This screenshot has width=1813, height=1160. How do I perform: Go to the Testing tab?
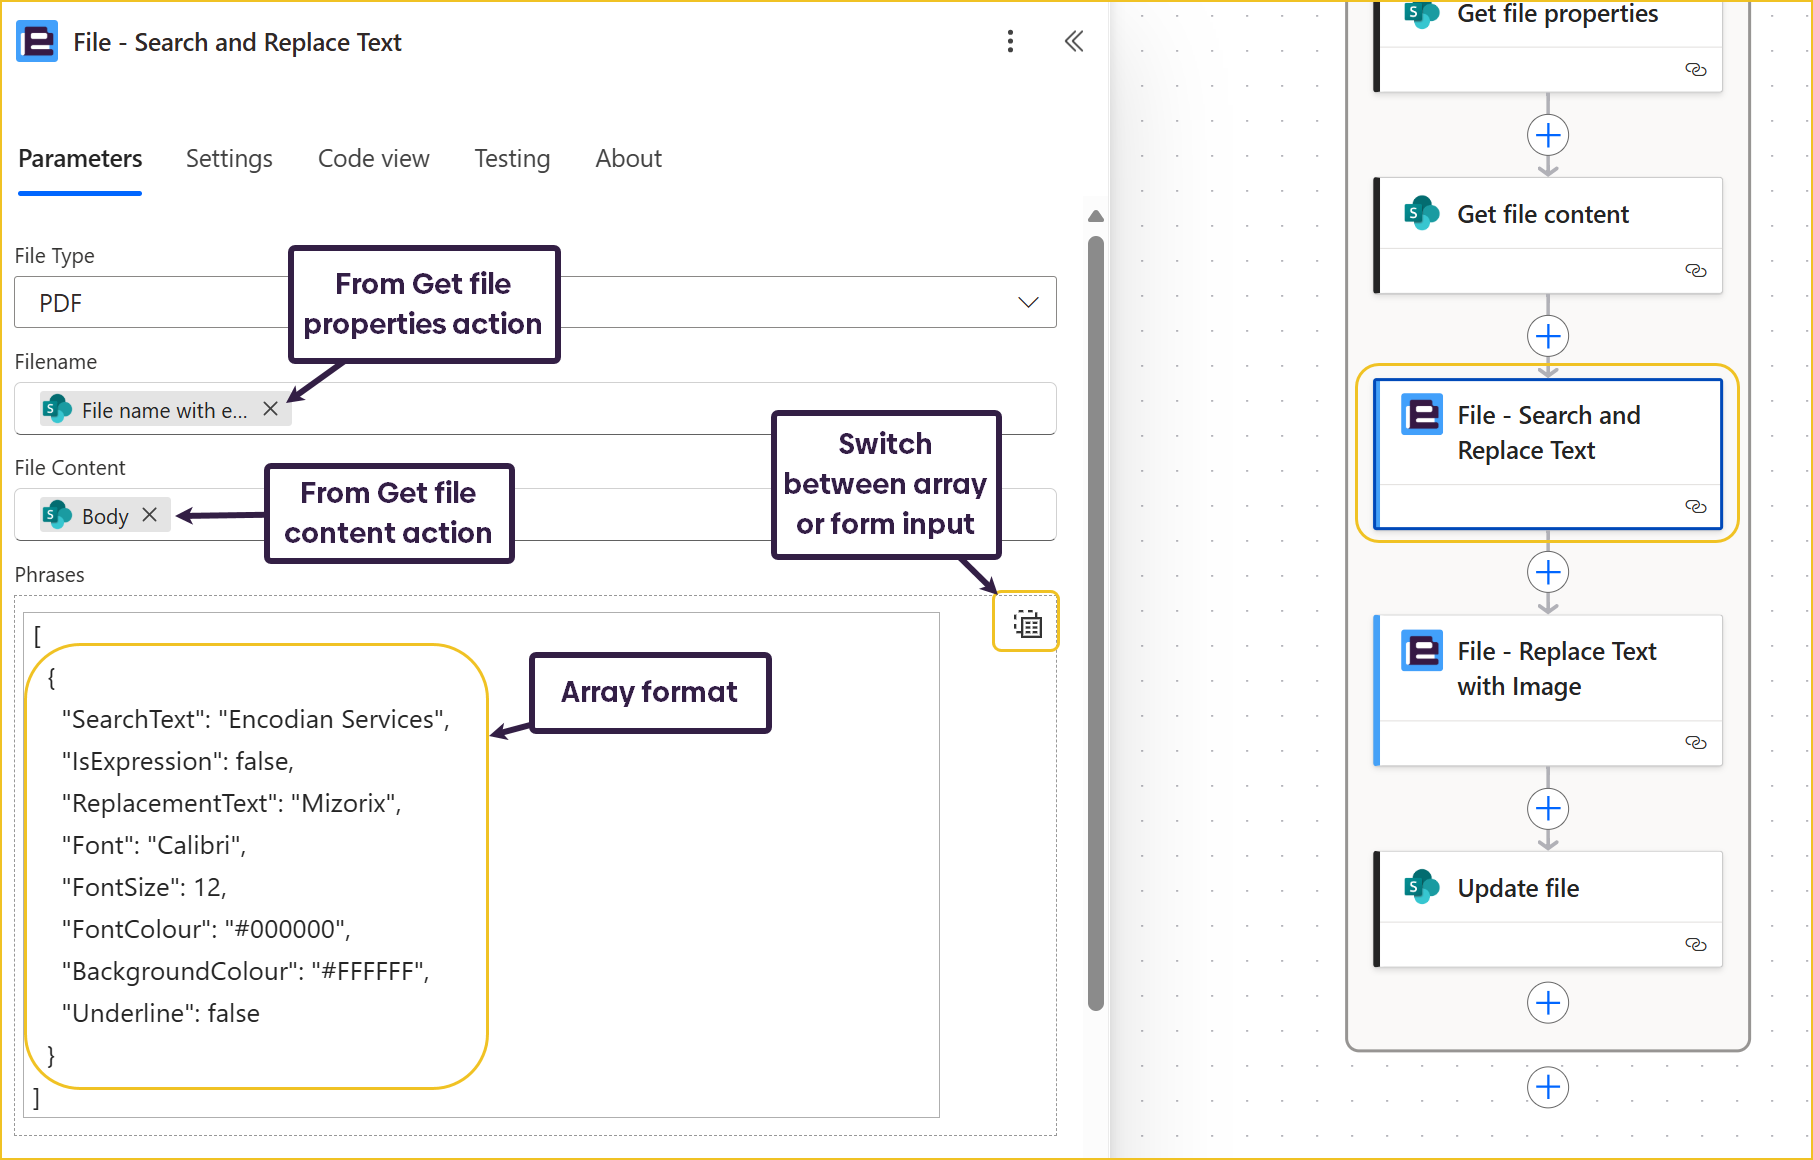(x=512, y=159)
